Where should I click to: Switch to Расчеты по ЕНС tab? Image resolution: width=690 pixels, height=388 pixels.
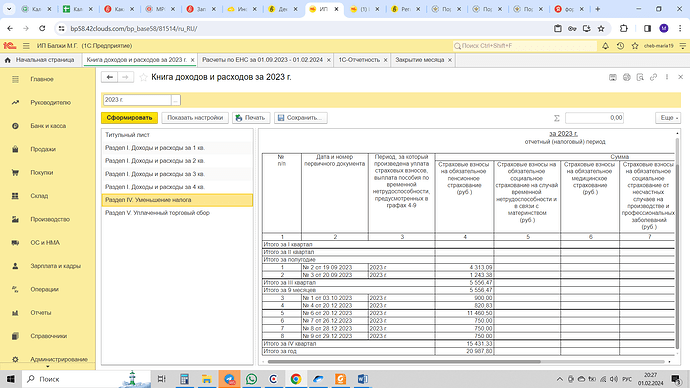[262, 60]
